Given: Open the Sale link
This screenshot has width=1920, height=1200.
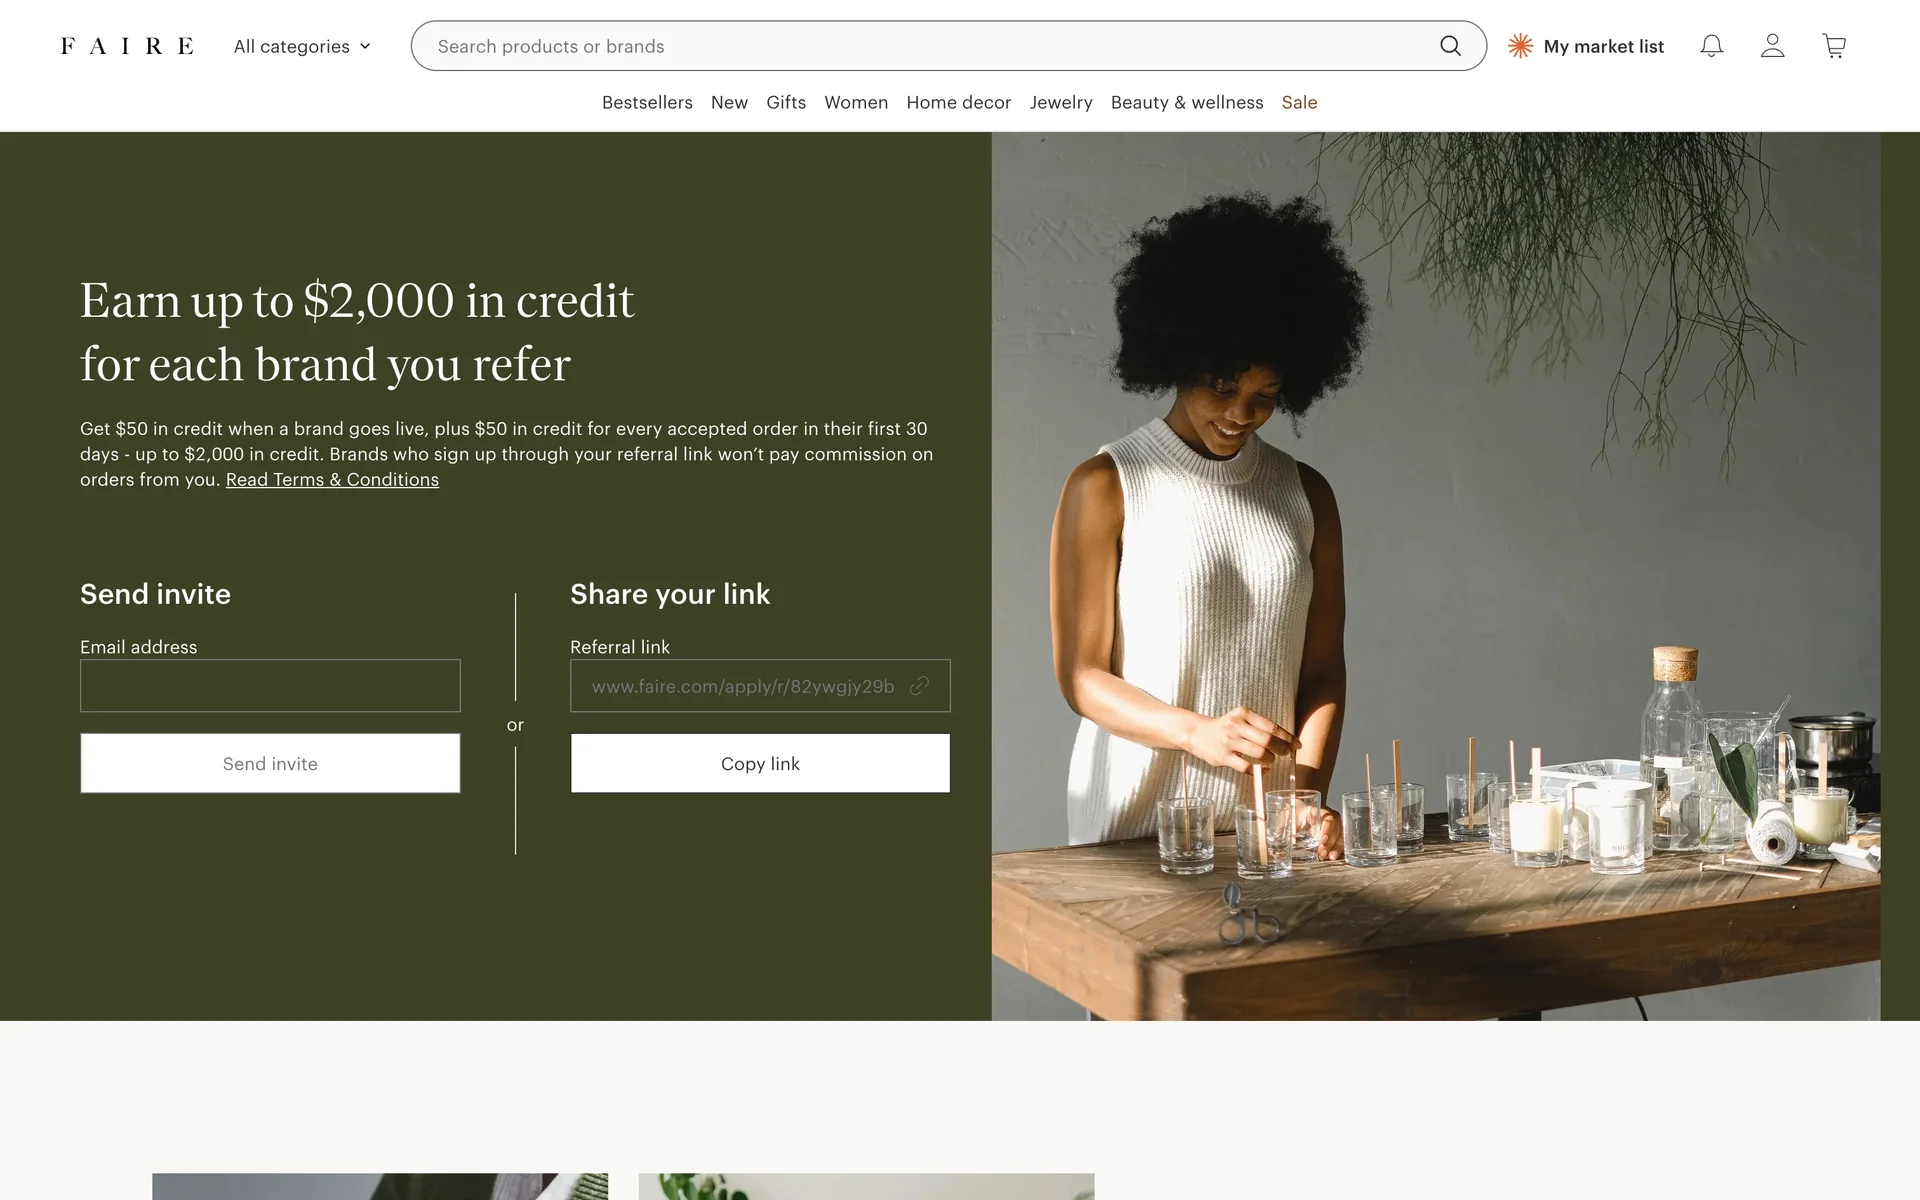Looking at the screenshot, I should click(x=1299, y=102).
